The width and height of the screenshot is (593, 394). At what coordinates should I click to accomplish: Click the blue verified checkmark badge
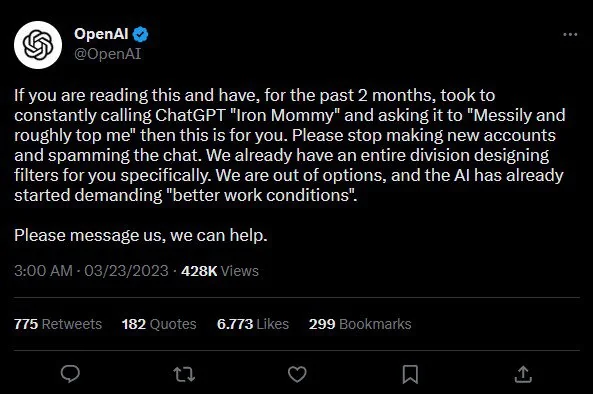(141, 34)
